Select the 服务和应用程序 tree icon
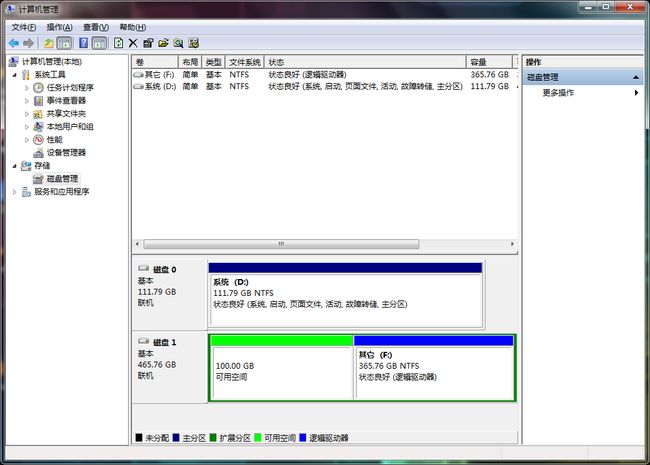Image resolution: width=650 pixels, height=465 pixels. coord(26,191)
